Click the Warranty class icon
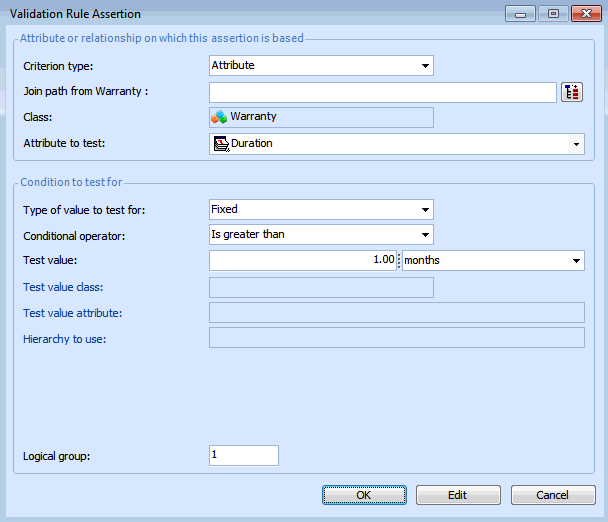The image size is (608, 522). click(x=219, y=117)
